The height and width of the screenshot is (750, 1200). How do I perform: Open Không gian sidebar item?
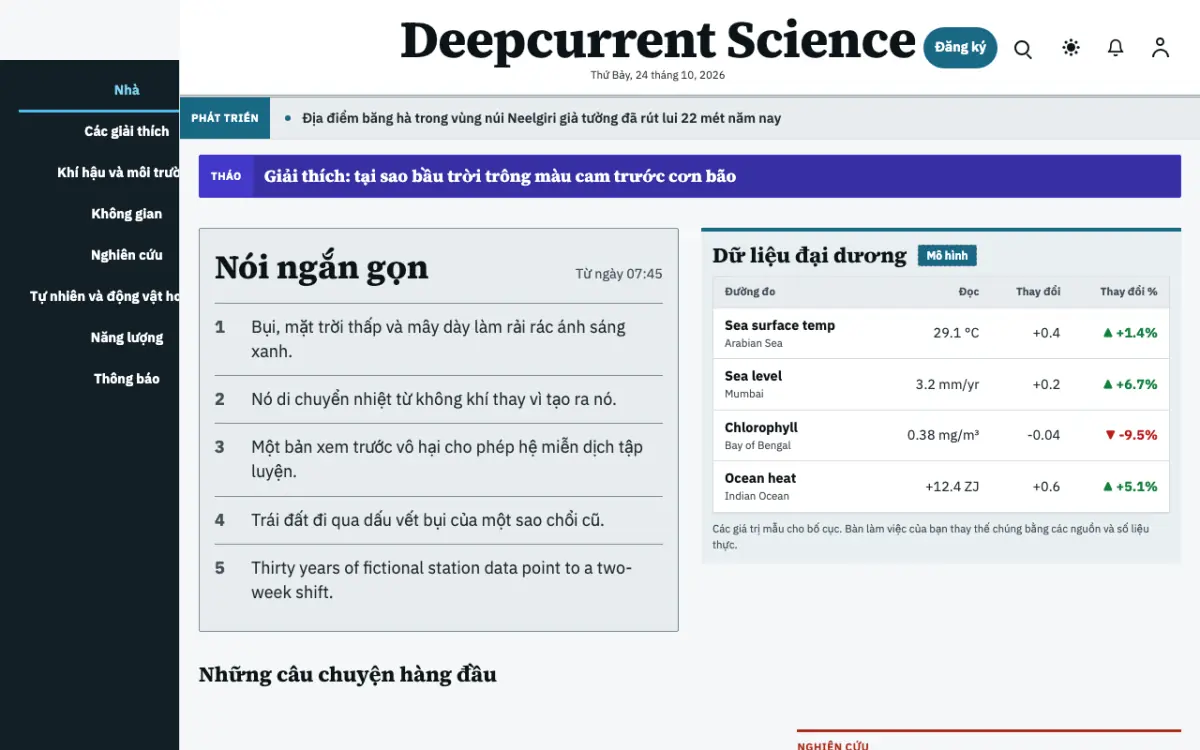tap(127, 213)
